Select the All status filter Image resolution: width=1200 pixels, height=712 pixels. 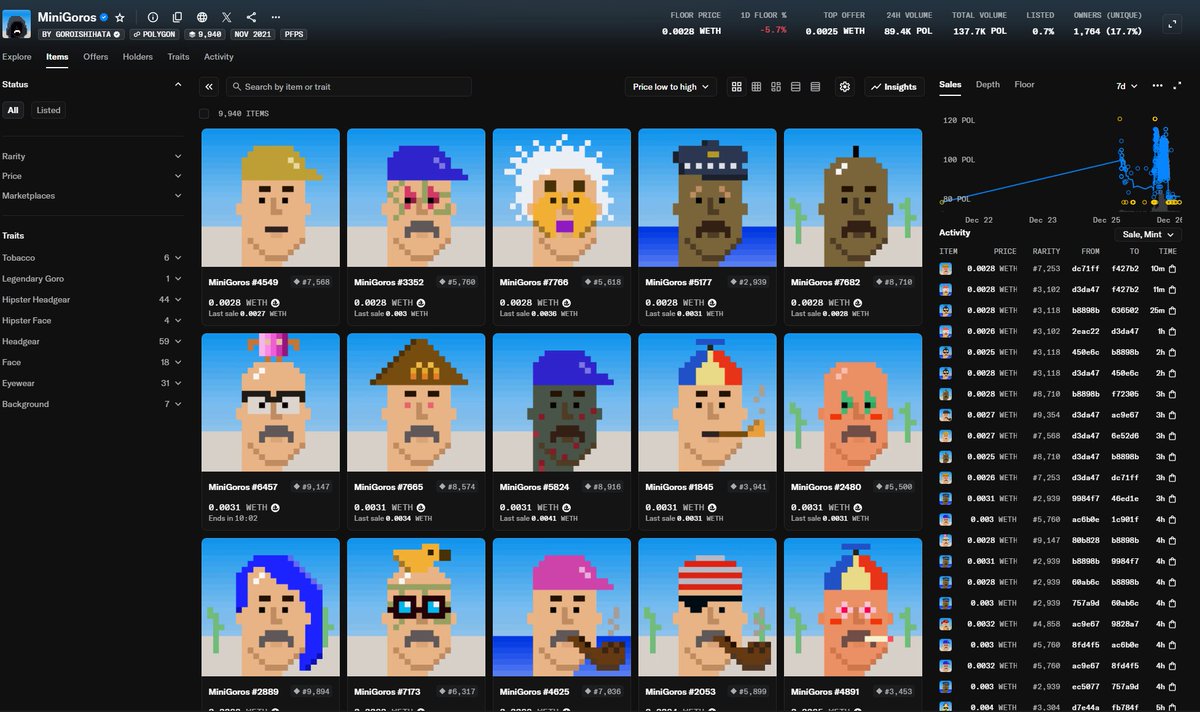point(13,110)
